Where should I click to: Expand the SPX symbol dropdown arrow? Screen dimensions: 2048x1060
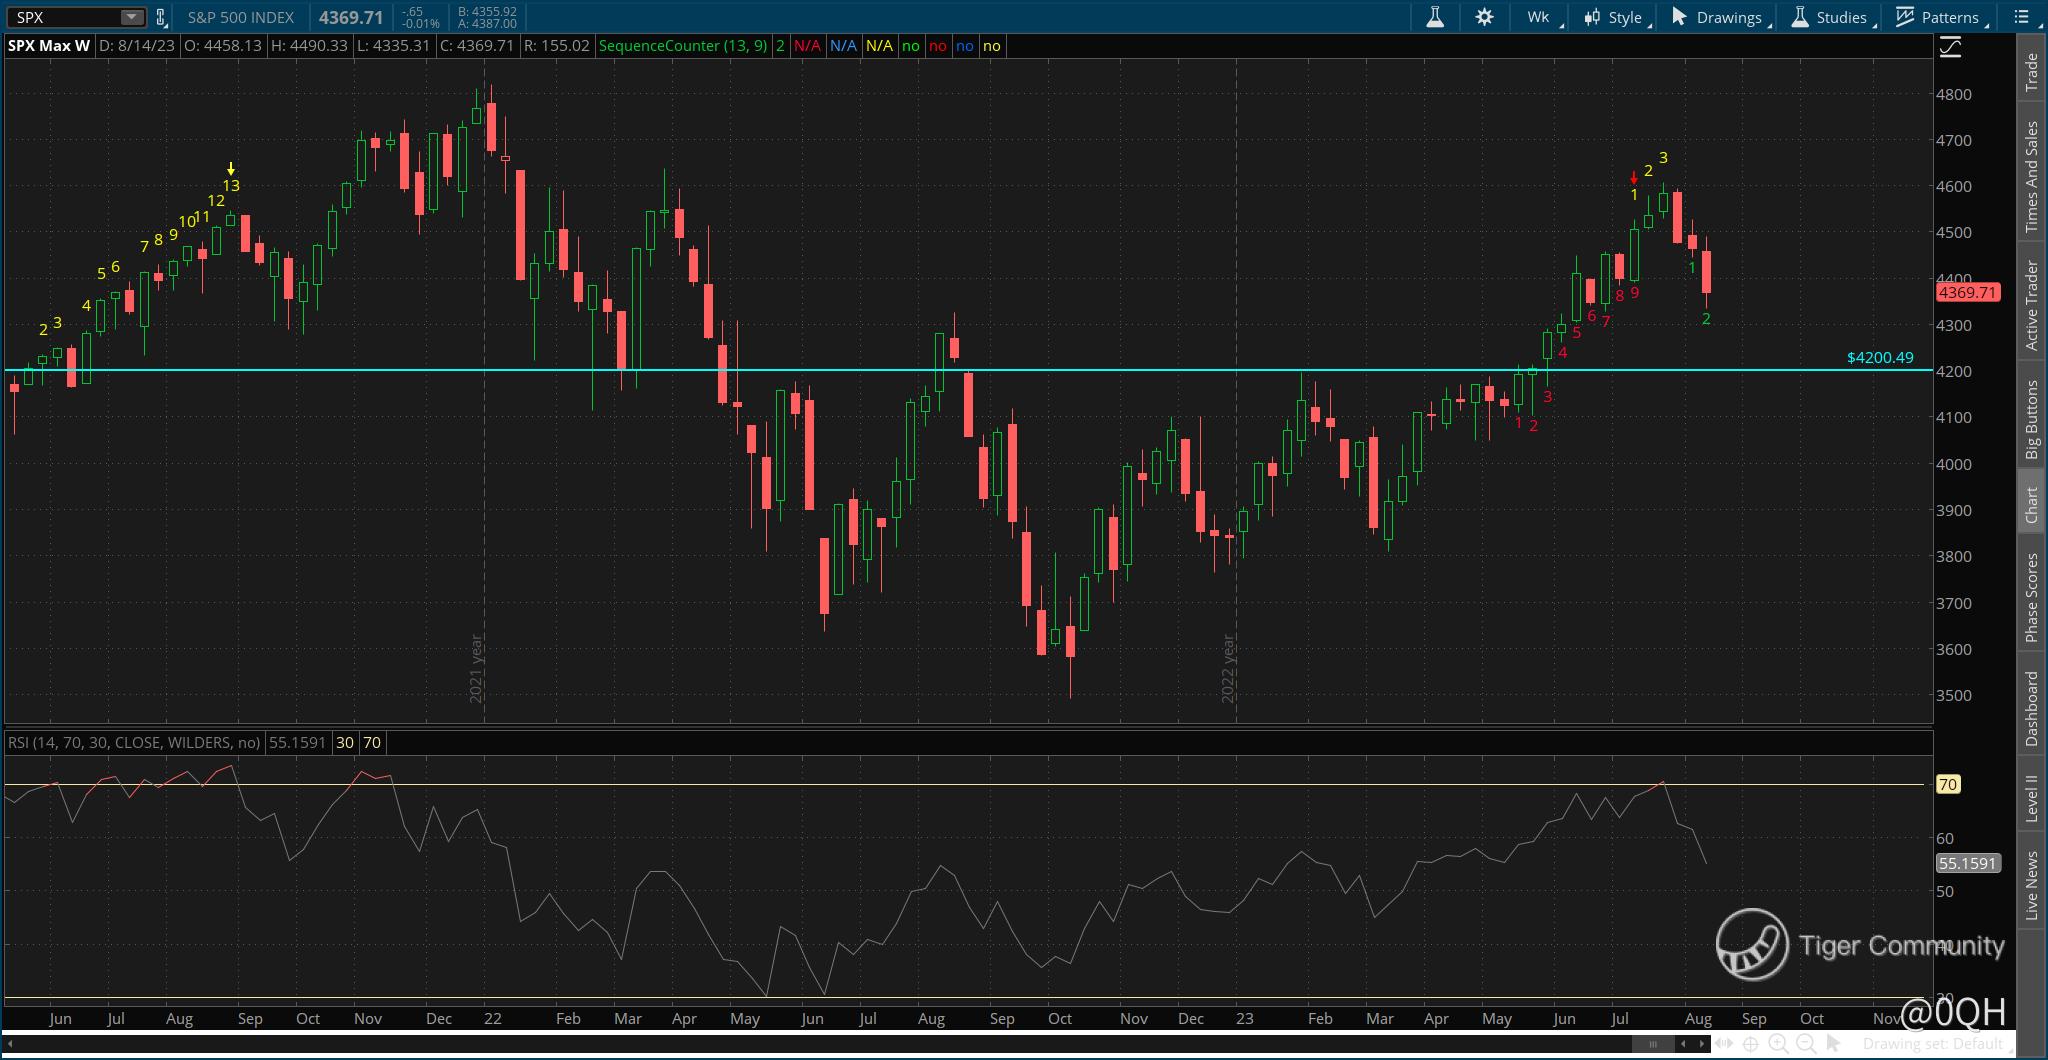point(132,17)
